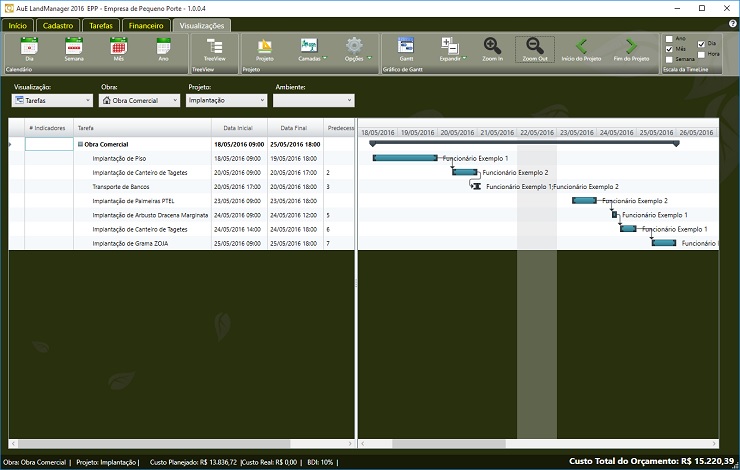Viewport: 740px width, 470px height.
Task: Click the 18/05/2016 09:00 cell of Obra Comercial
Action: pos(239,144)
